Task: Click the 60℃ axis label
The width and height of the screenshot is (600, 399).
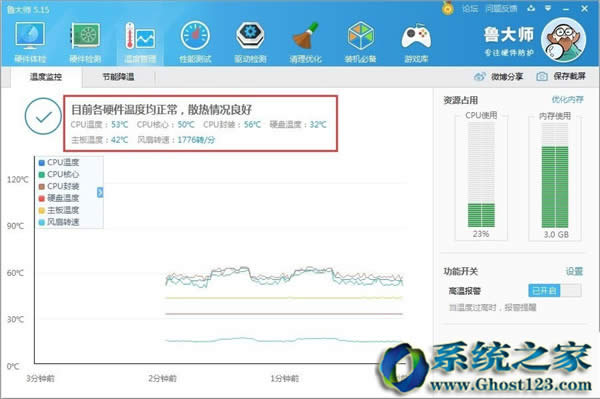Action: [x=15, y=273]
